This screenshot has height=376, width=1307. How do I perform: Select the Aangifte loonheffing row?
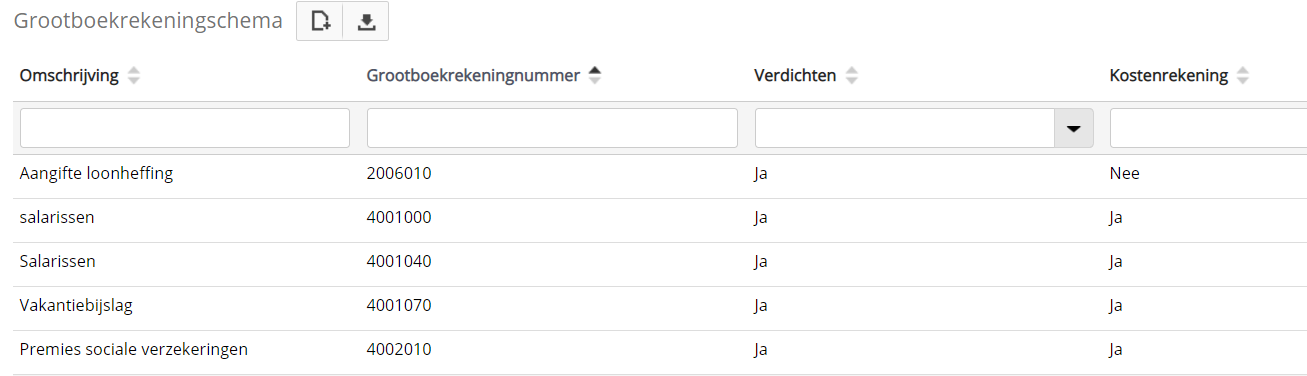pos(660,174)
